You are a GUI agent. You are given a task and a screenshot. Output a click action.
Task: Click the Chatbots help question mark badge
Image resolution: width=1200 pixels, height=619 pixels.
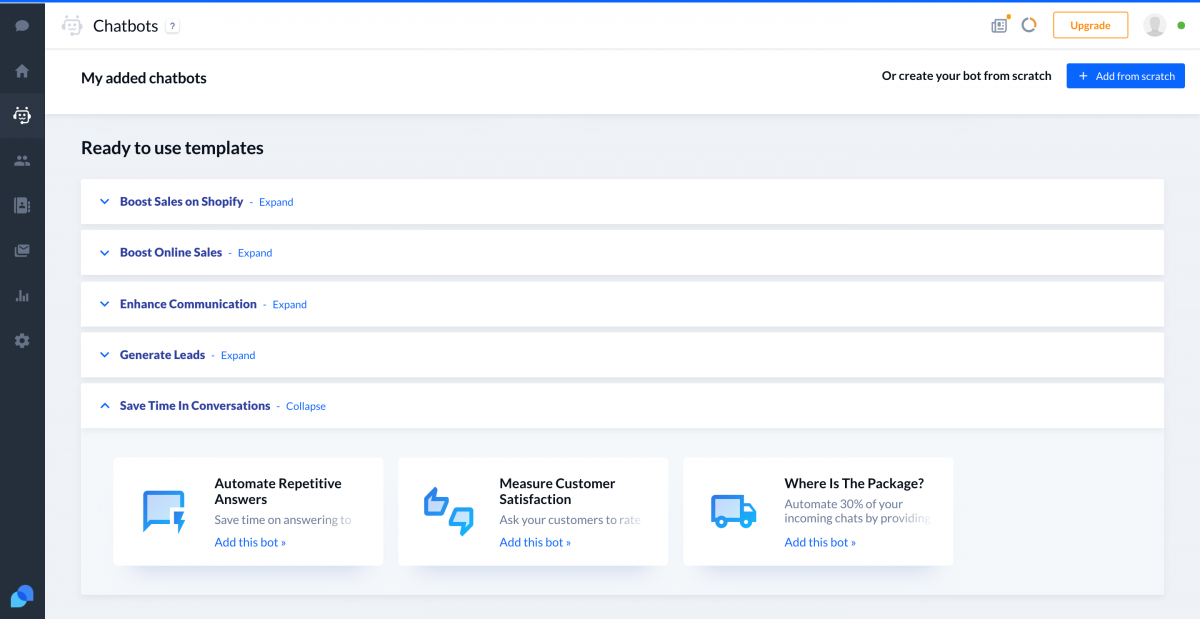[x=172, y=26]
